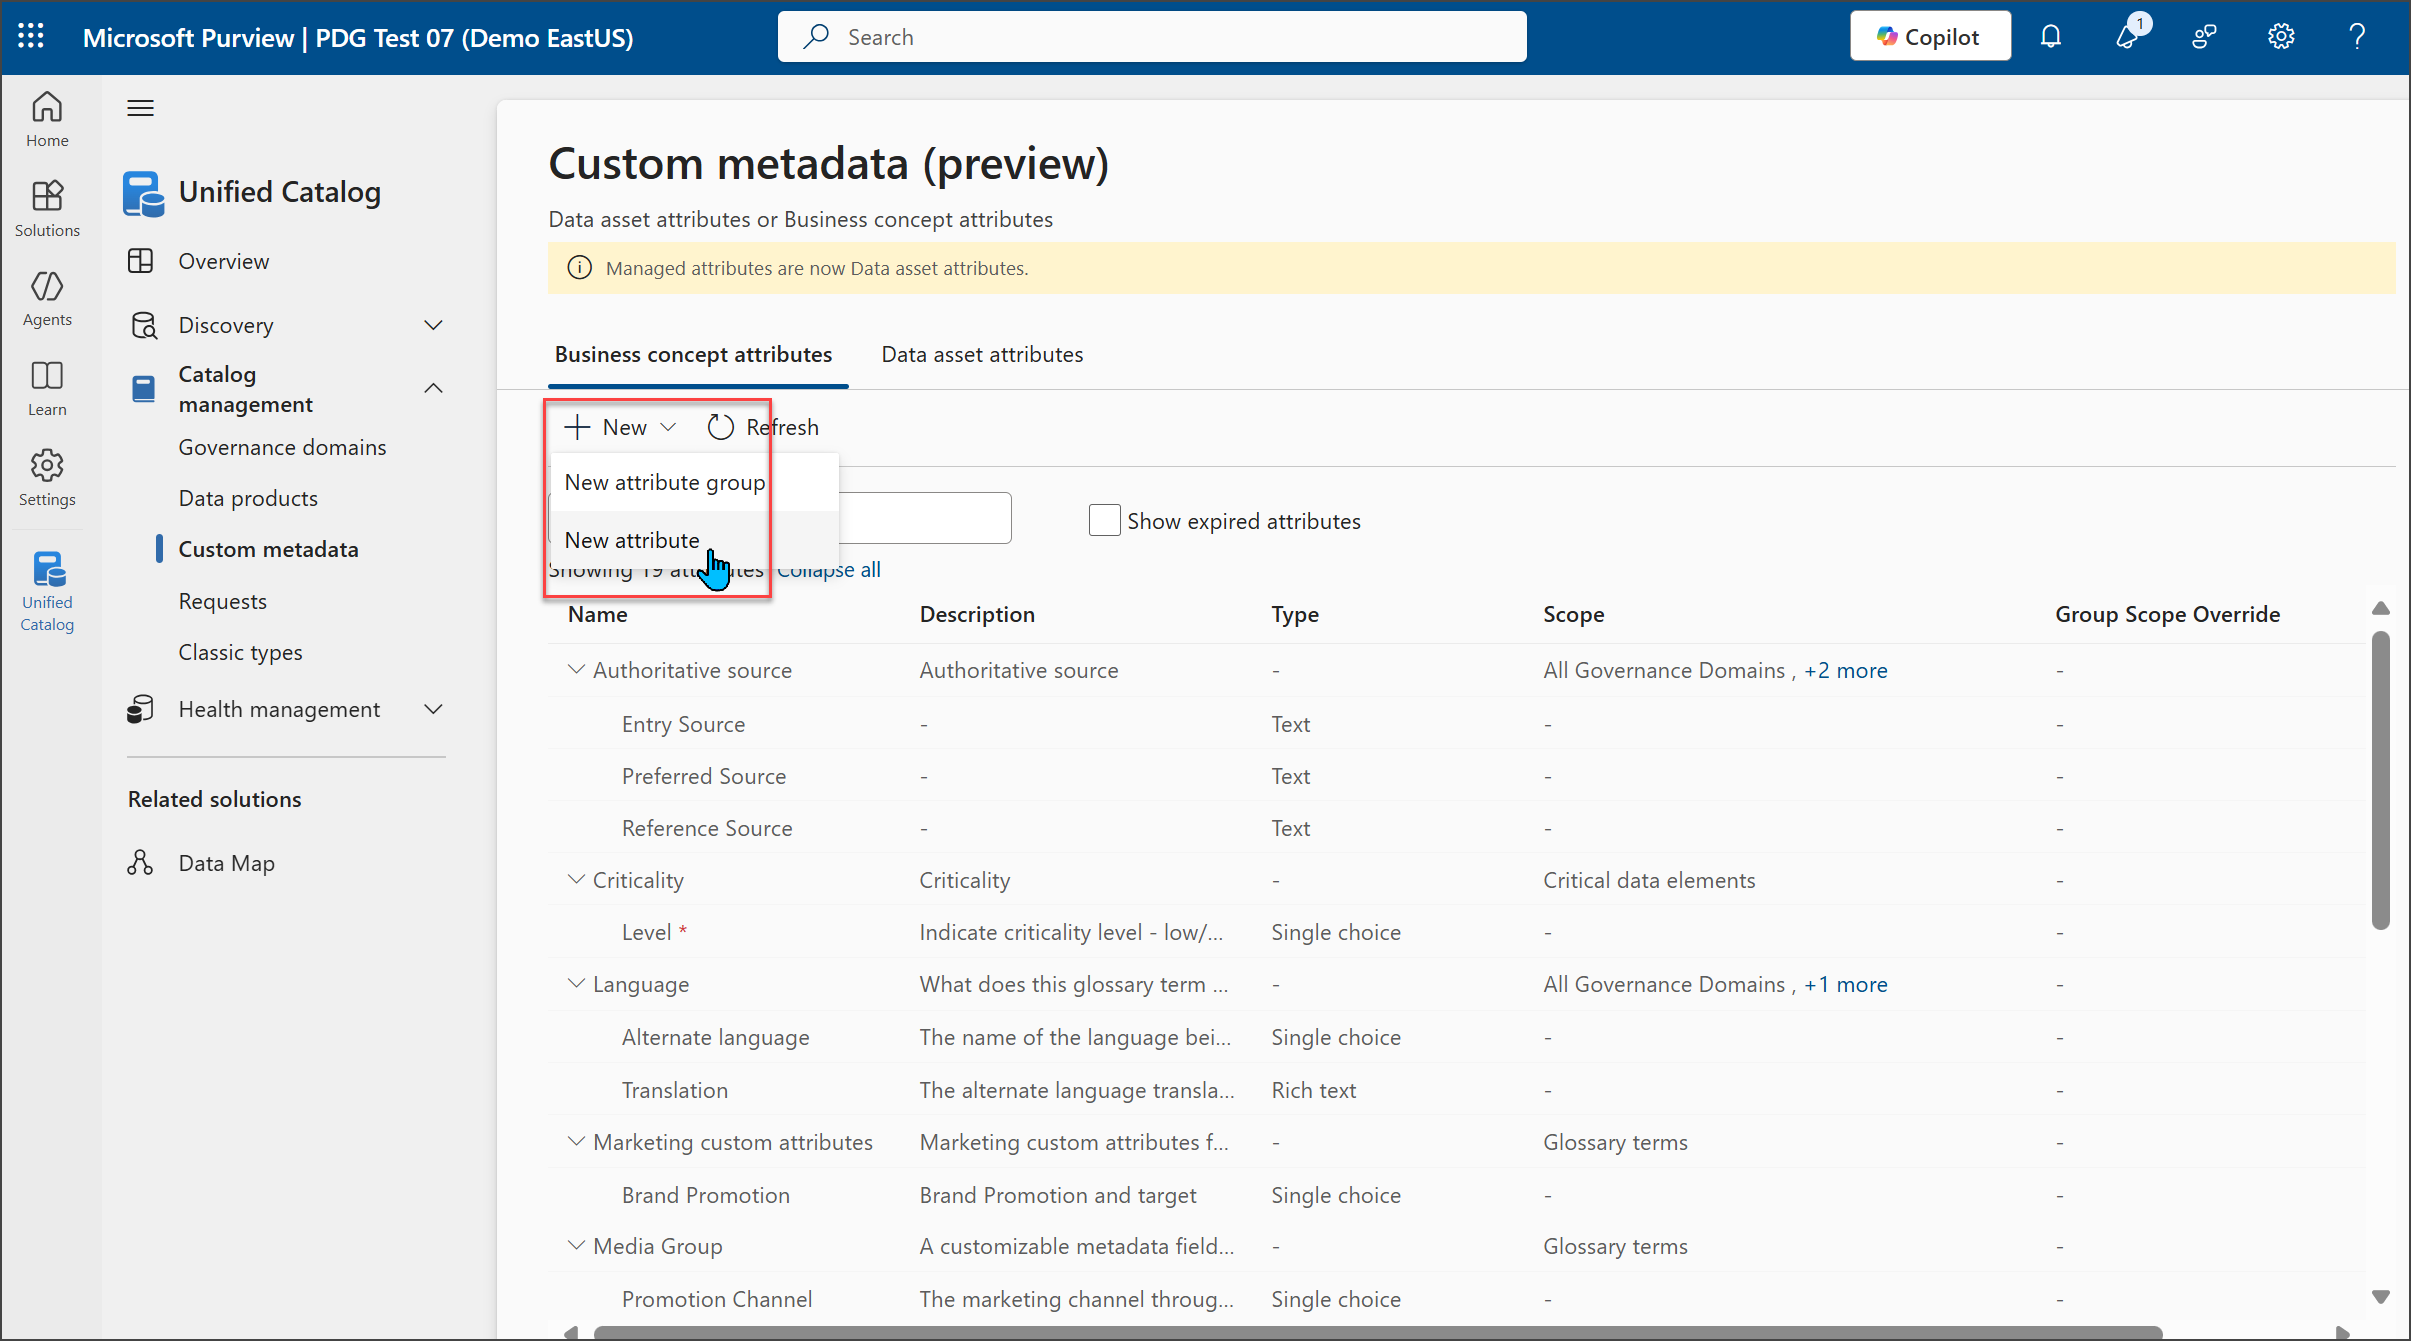This screenshot has width=2411, height=1341.
Task: Collapse the Criticality attribute group
Action: tap(575, 879)
